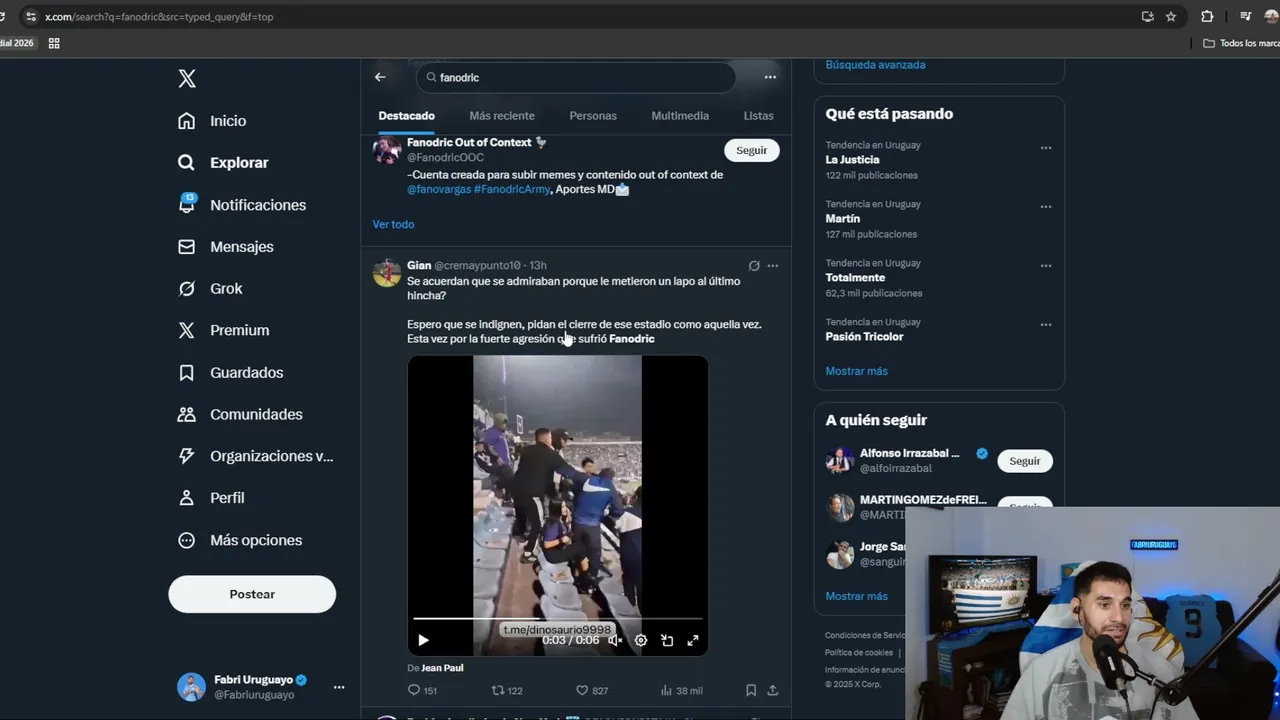The image size is (1280, 720).
Task: Open Organizaciones verificadas in sidebar
Action: 255,456
